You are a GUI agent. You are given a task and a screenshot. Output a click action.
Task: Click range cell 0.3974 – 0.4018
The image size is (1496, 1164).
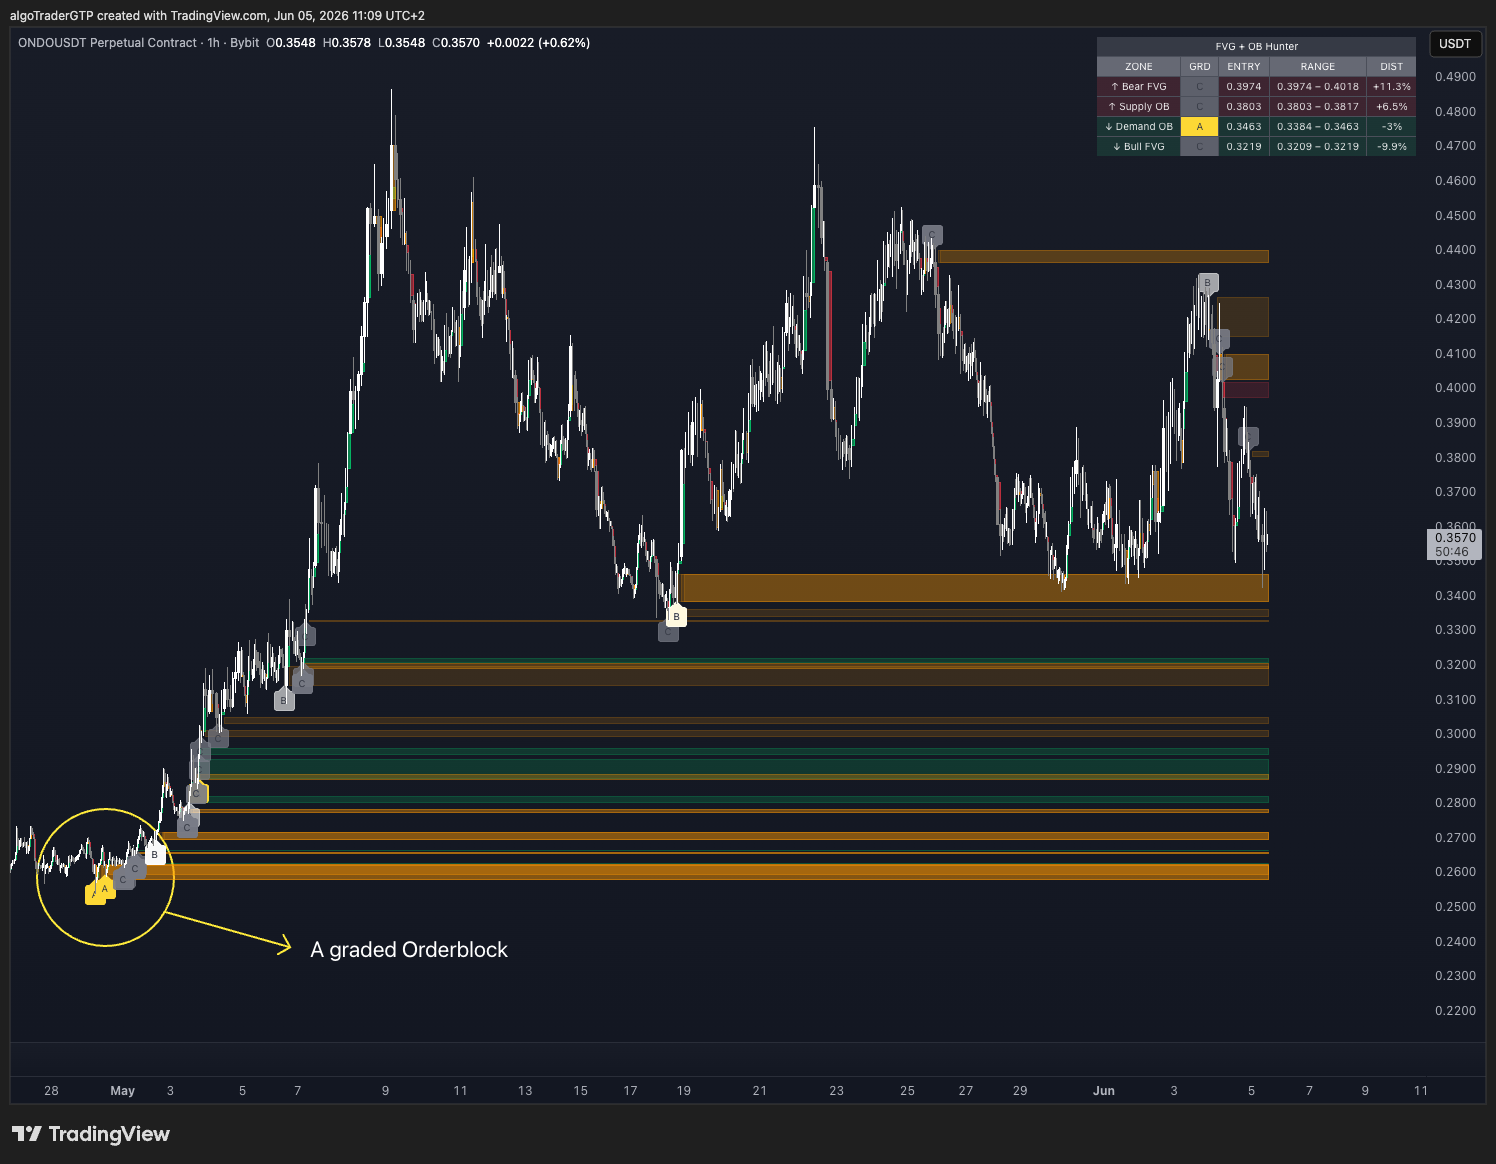[1318, 87]
